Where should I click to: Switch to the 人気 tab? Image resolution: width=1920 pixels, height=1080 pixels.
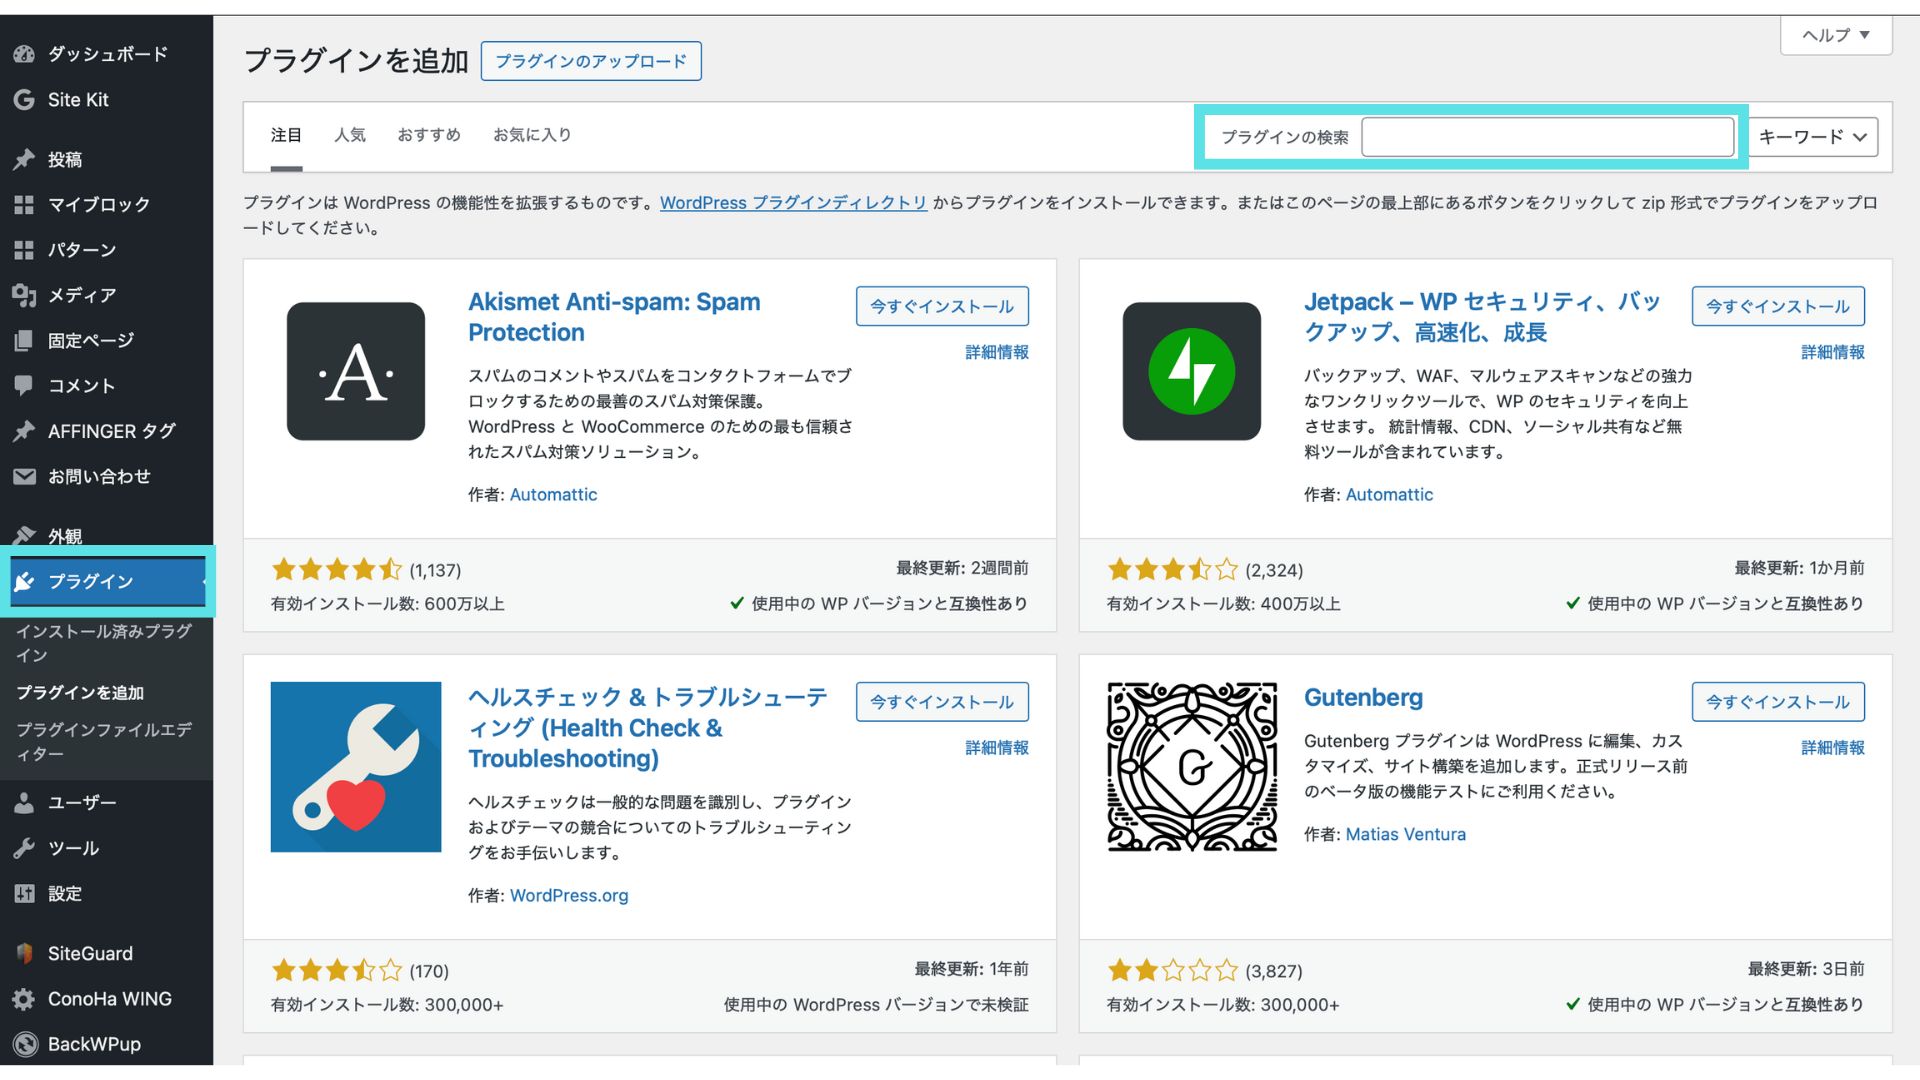350,135
